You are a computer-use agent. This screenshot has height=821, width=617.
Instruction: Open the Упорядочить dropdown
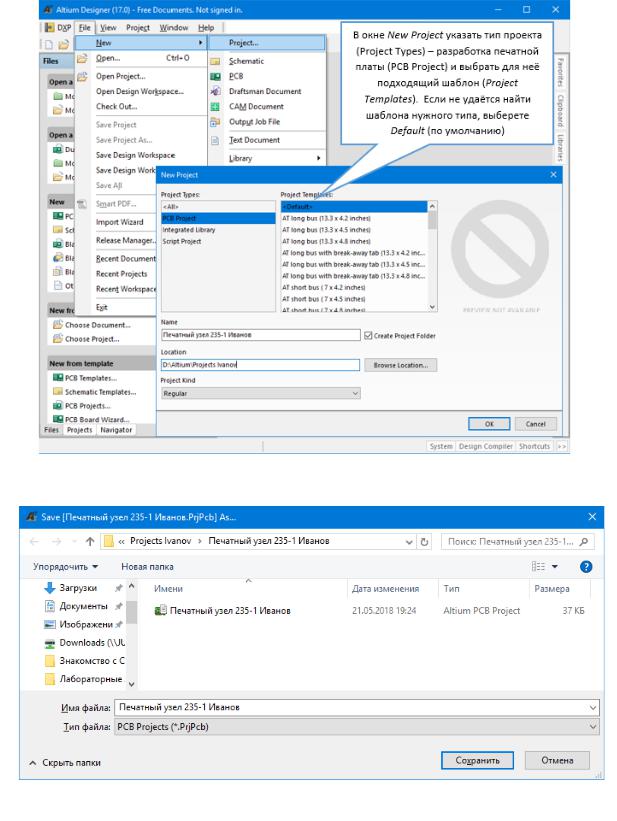tap(65, 567)
